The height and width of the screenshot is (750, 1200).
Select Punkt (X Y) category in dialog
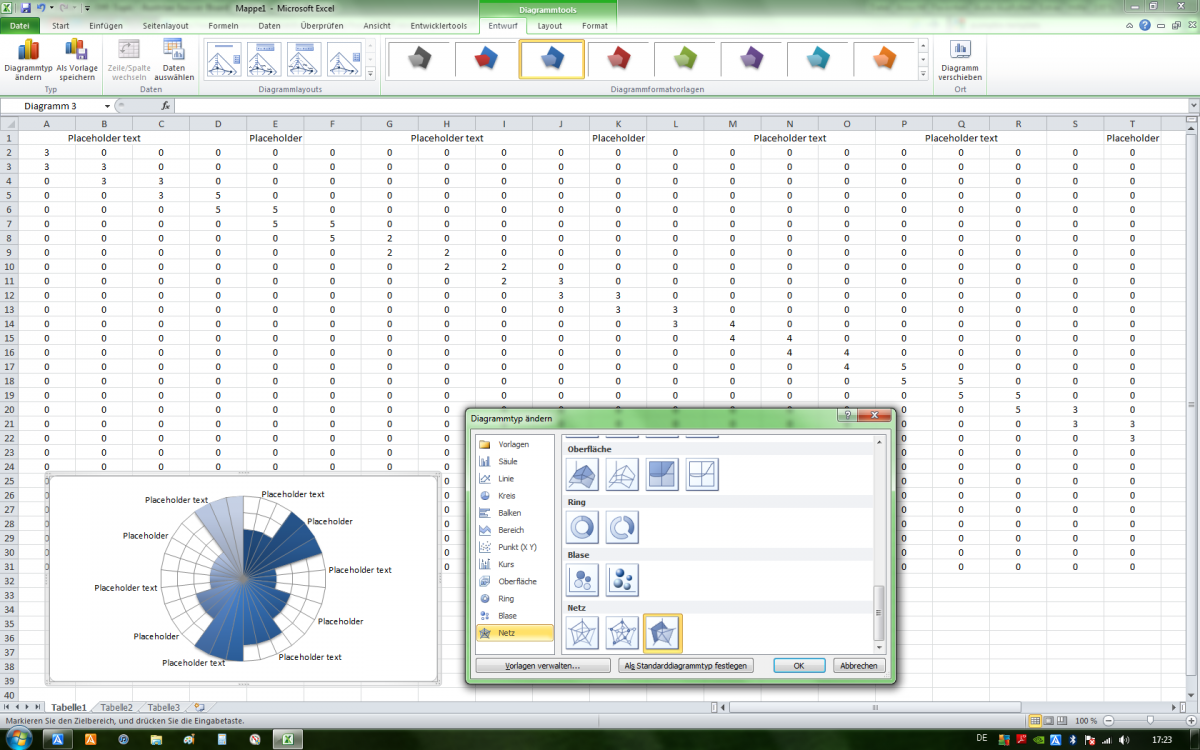pos(514,547)
